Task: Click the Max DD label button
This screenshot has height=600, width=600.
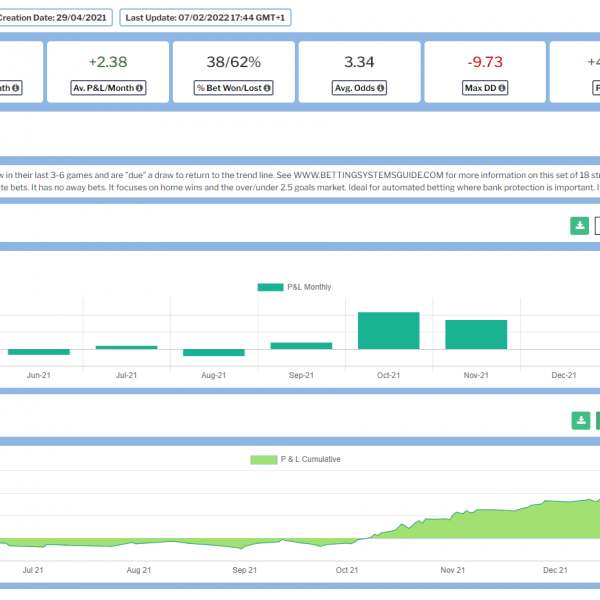Action: [485, 88]
